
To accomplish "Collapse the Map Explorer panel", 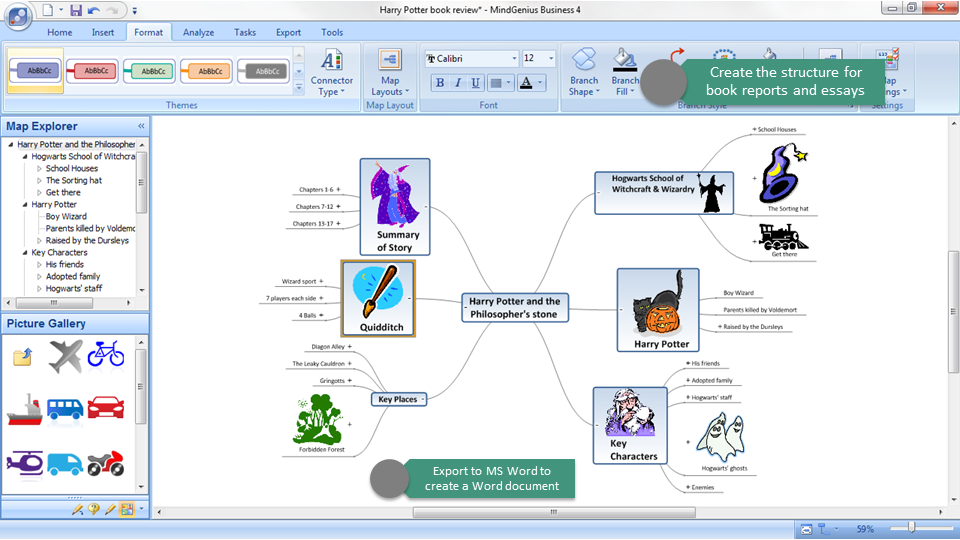I will [x=141, y=126].
